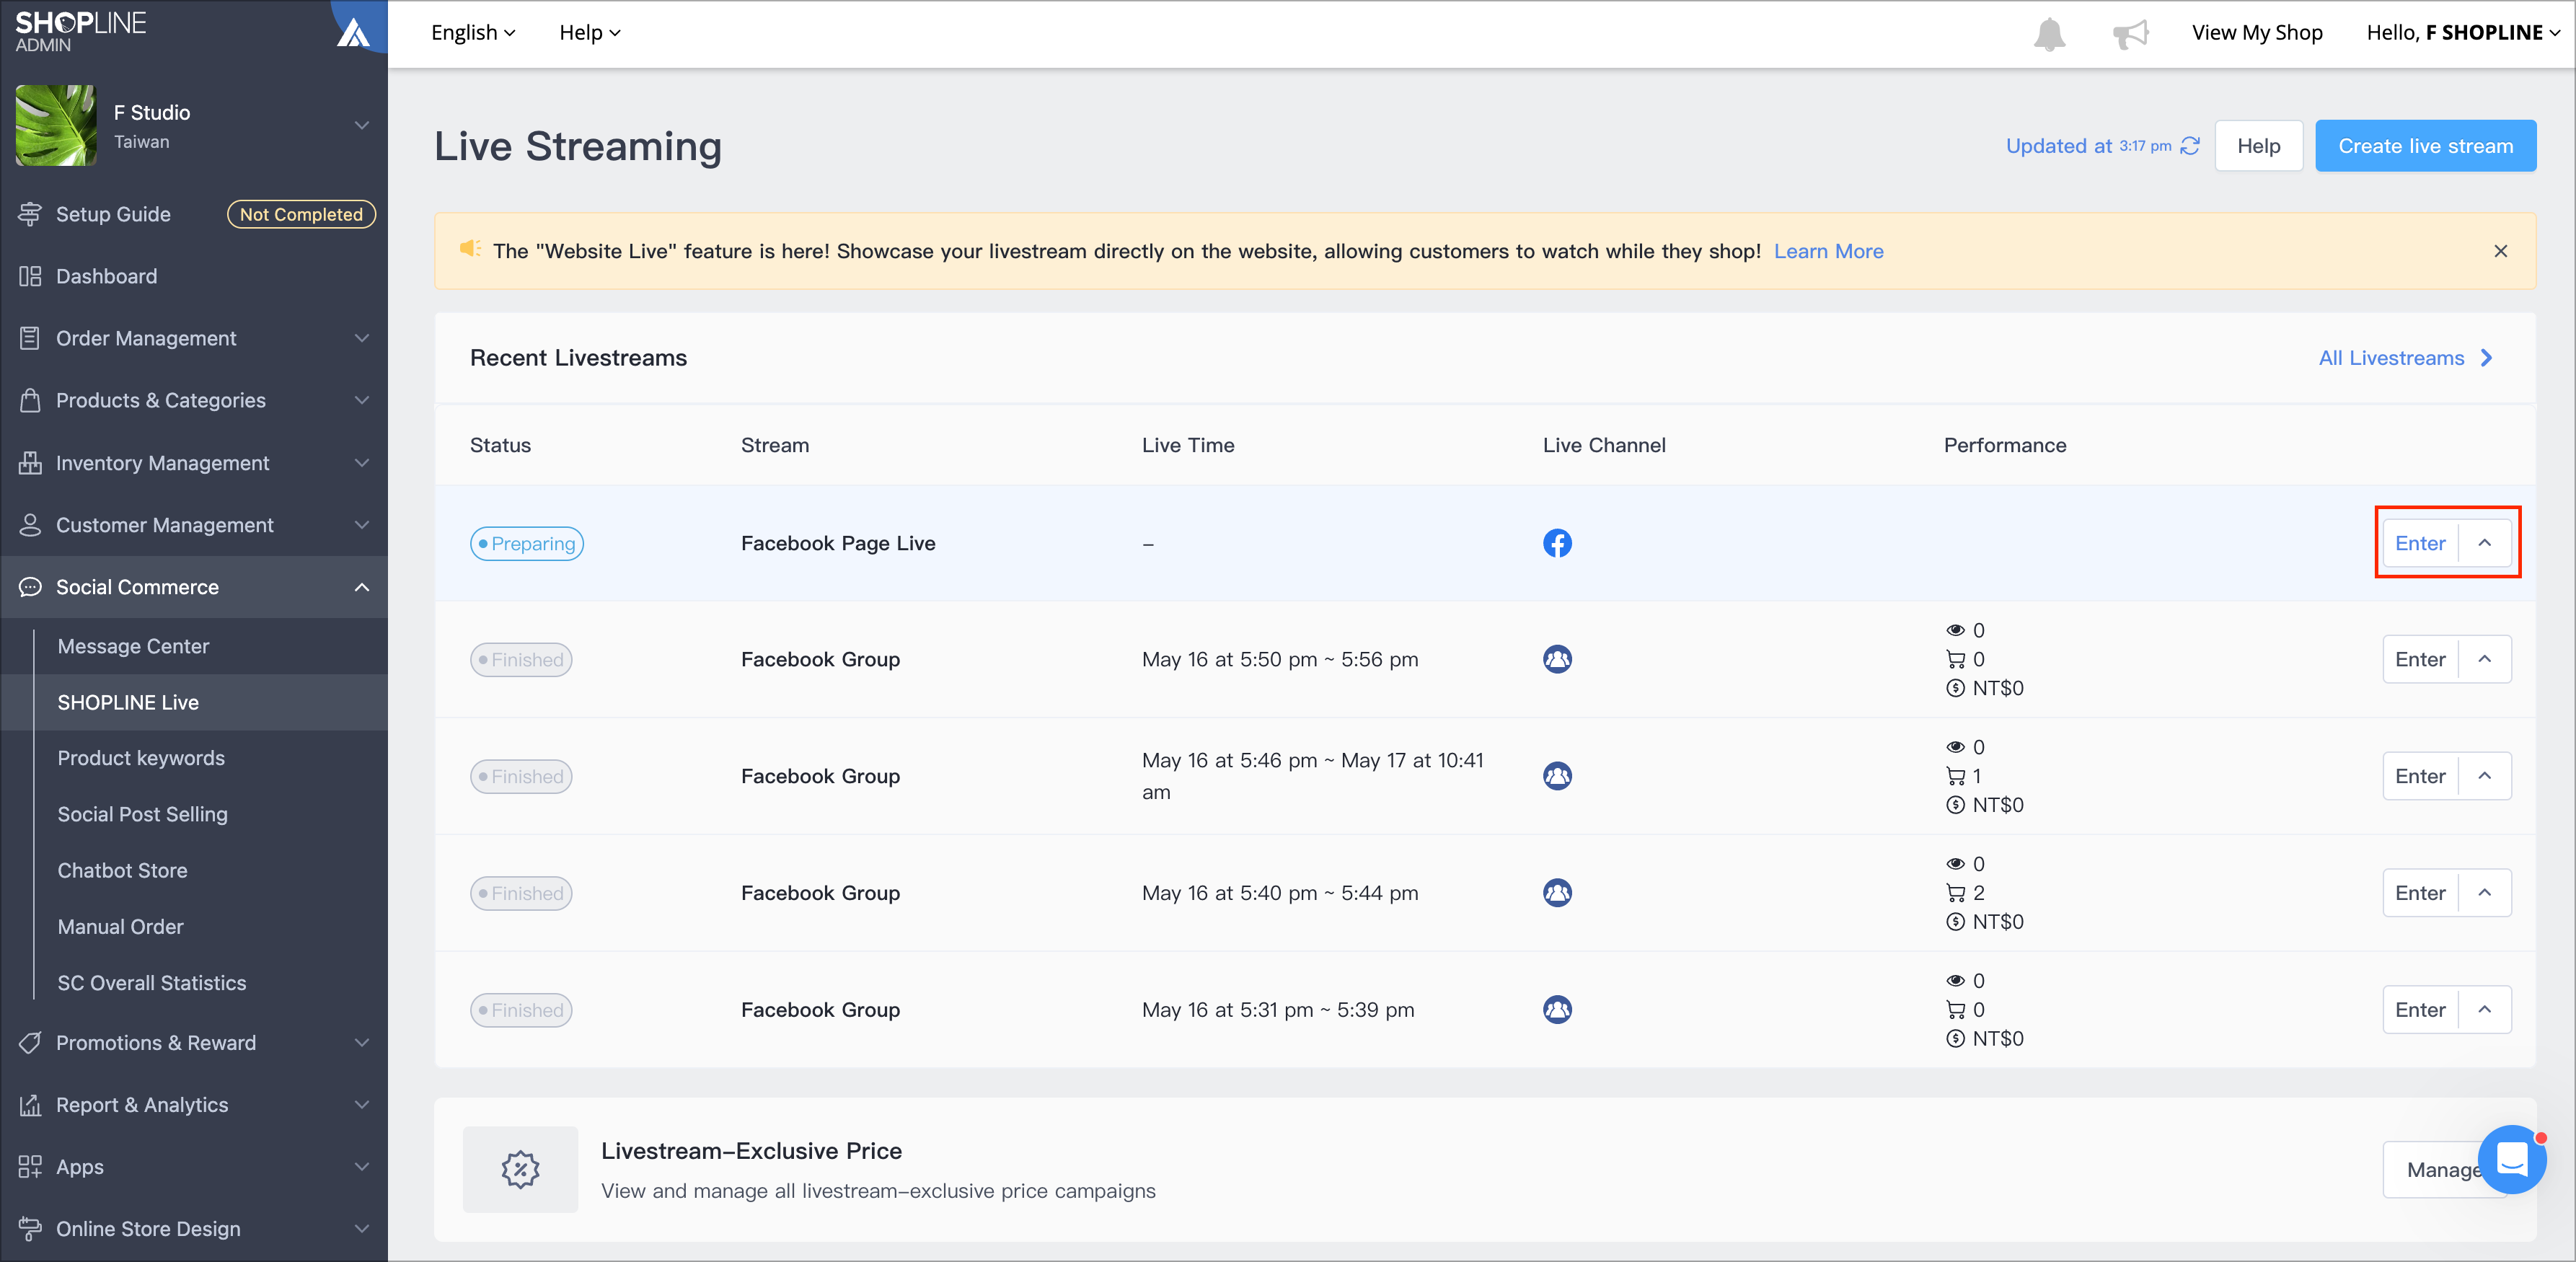
Task: Click the Social Commerce chat icon
Action: pos(30,587)
